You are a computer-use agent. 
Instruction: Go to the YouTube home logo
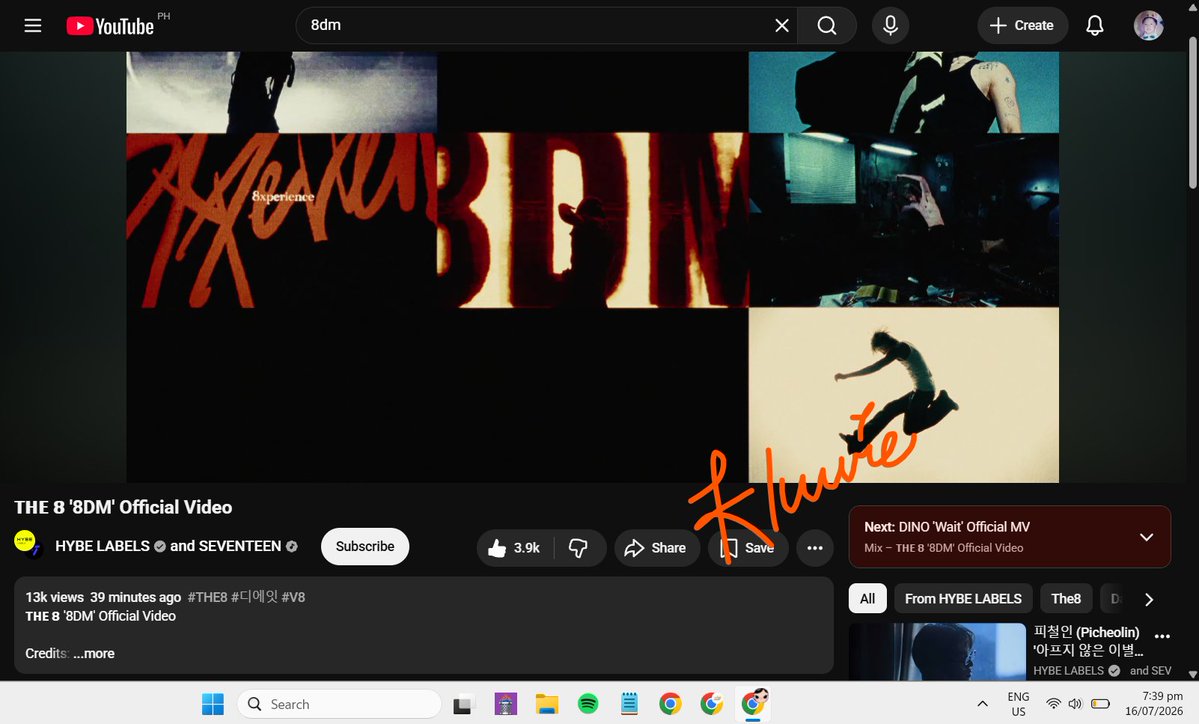[111, 26]
